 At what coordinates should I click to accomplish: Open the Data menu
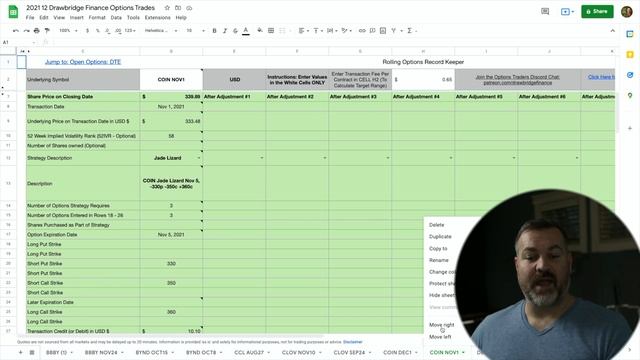(116, 18)
